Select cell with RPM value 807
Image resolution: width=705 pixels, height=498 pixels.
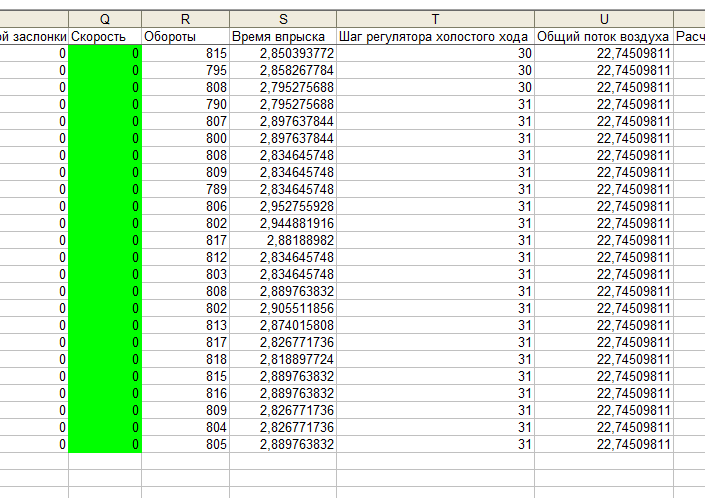click(x=185, y=121)
